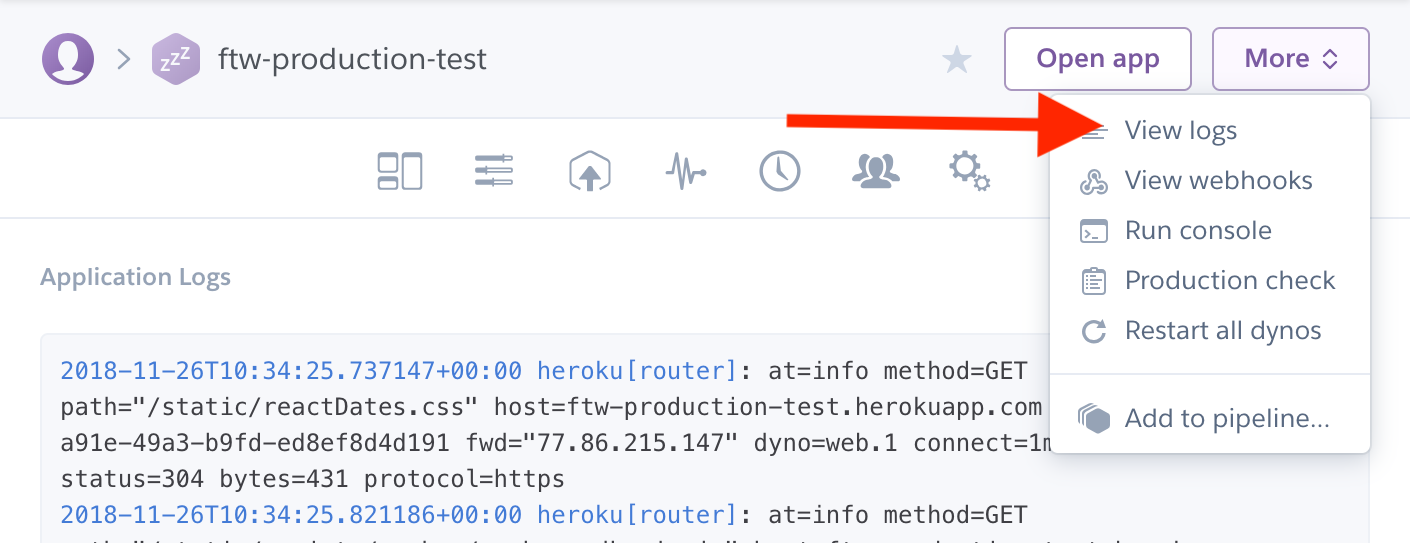The image size is (1410, 543).
Task: Select Restart all dynos
Action: [x=1222, y=331]
